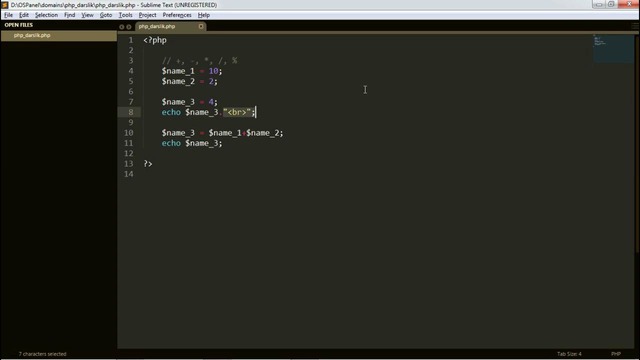640x360 pixels.
Task: Open the View menu
Action: pyautogui.click(x=87, y=15)
